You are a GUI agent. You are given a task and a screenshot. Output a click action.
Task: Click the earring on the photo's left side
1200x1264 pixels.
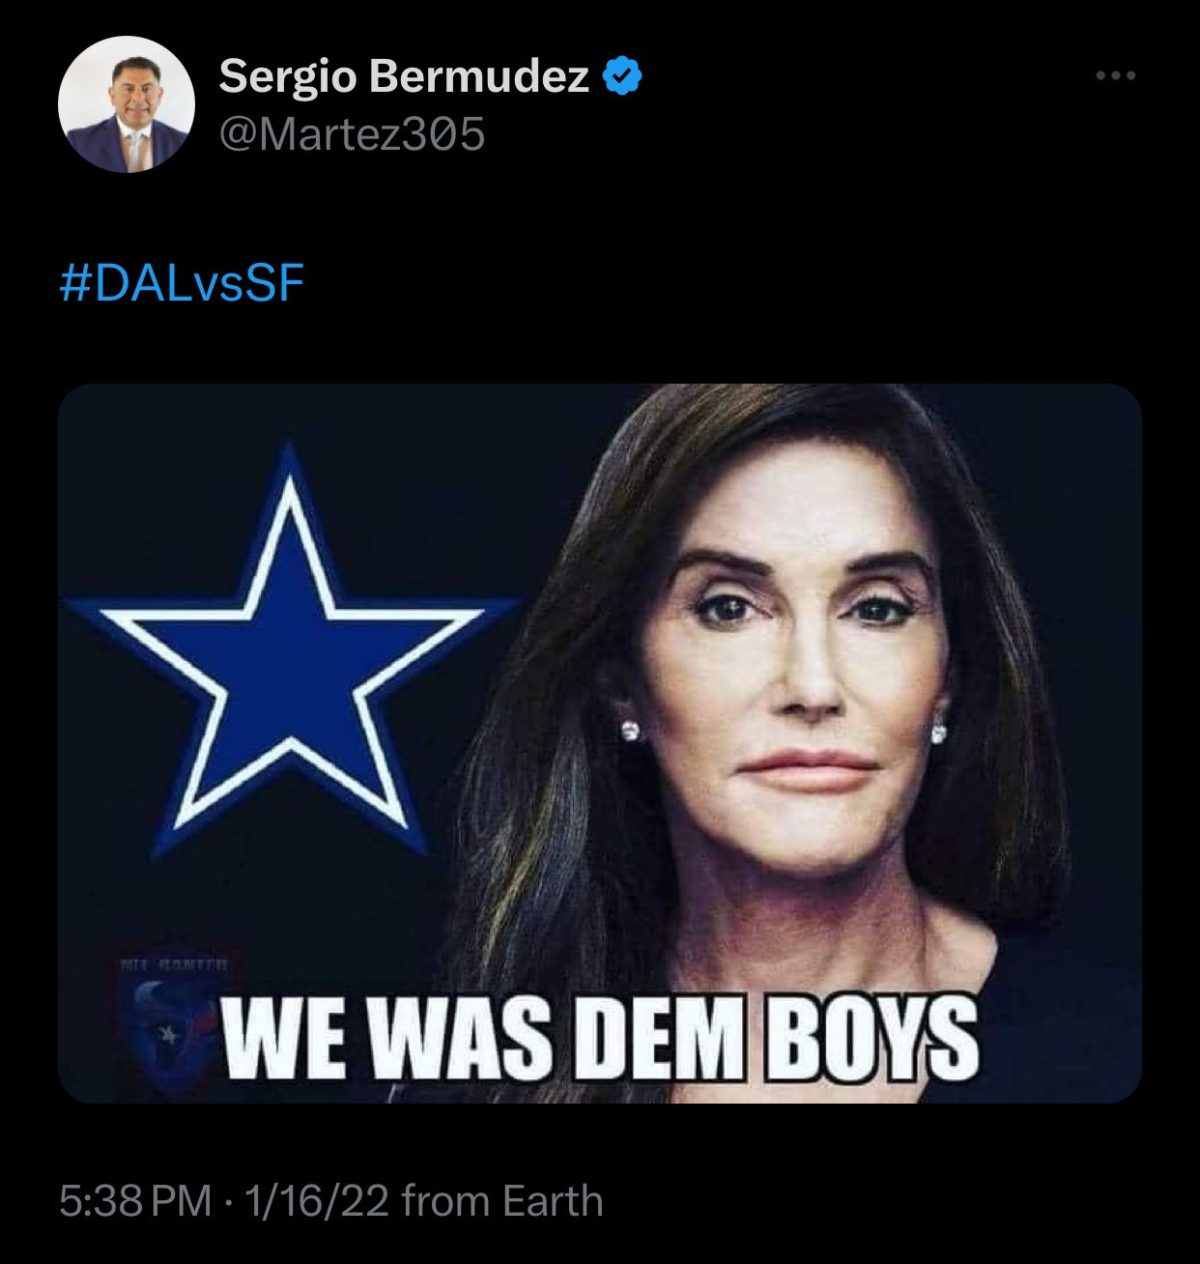[x=629, y=731]
